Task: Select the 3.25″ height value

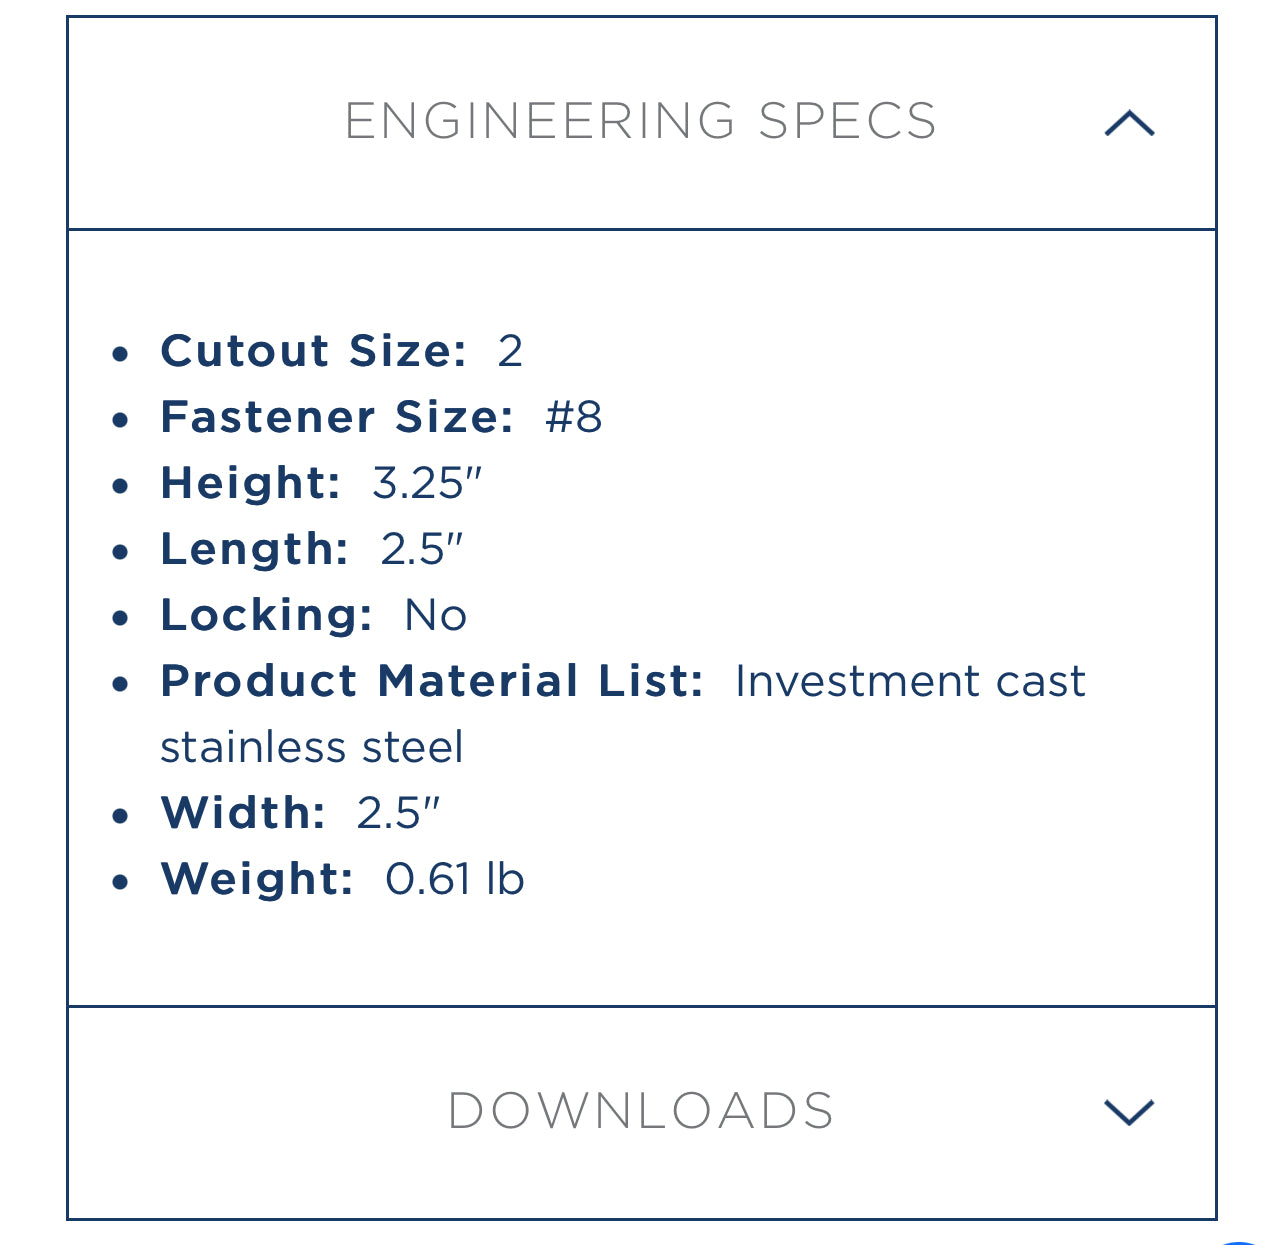Action: pos(427,483)
